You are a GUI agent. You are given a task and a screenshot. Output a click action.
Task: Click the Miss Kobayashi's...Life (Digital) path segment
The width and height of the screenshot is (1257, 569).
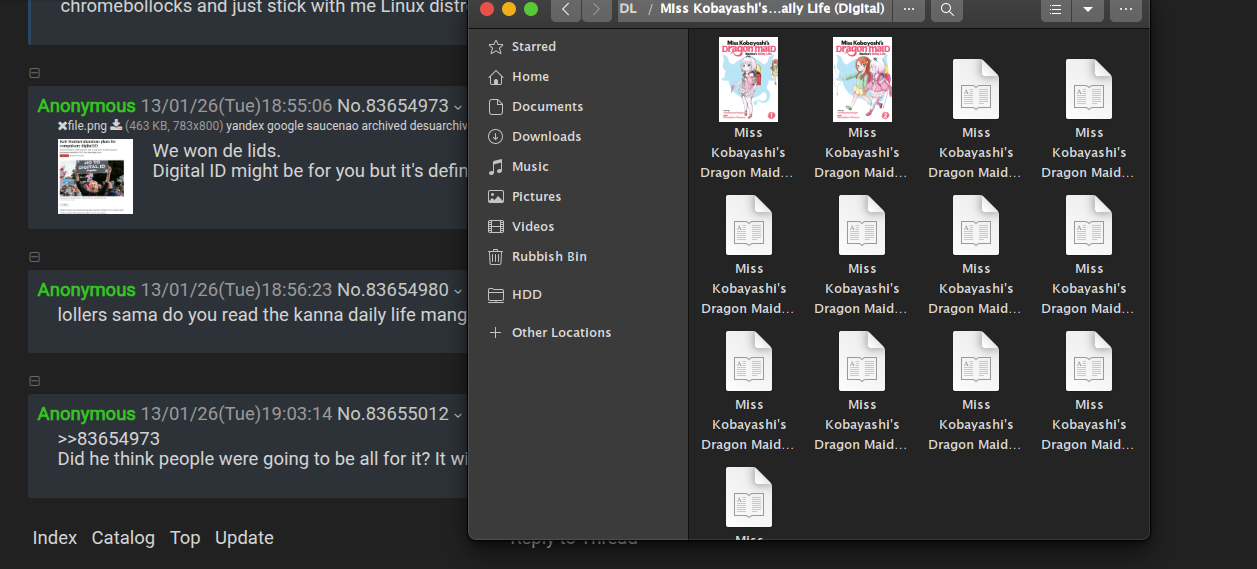point(772,9)
